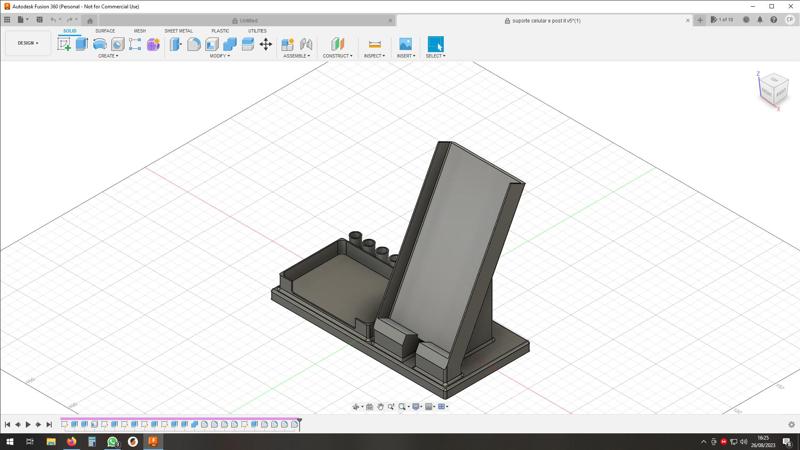The width and height of the screenshot is (800, 450).
Task: Select the Create Sketch tool
Action: (64, 44)
